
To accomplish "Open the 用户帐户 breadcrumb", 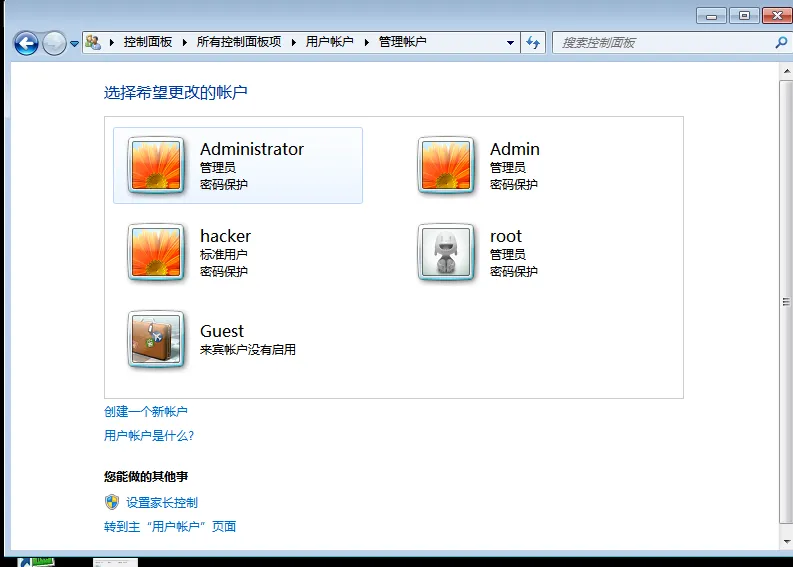I will click(329, 42).
